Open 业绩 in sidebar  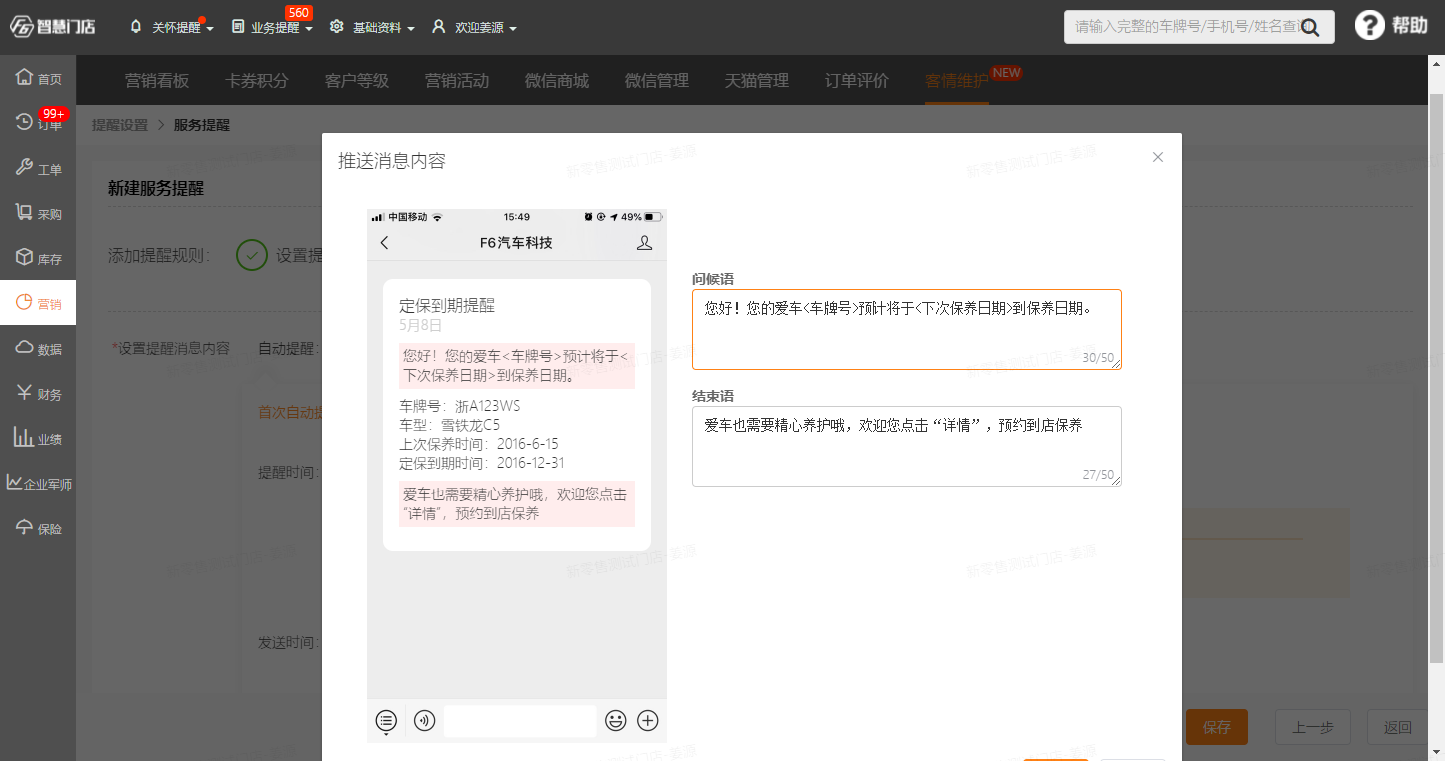[38, 438]
